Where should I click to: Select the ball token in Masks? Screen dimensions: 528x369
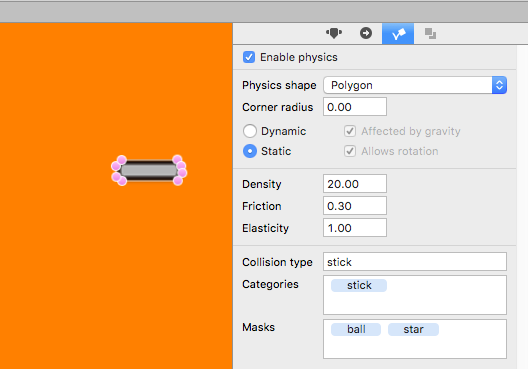356,329
